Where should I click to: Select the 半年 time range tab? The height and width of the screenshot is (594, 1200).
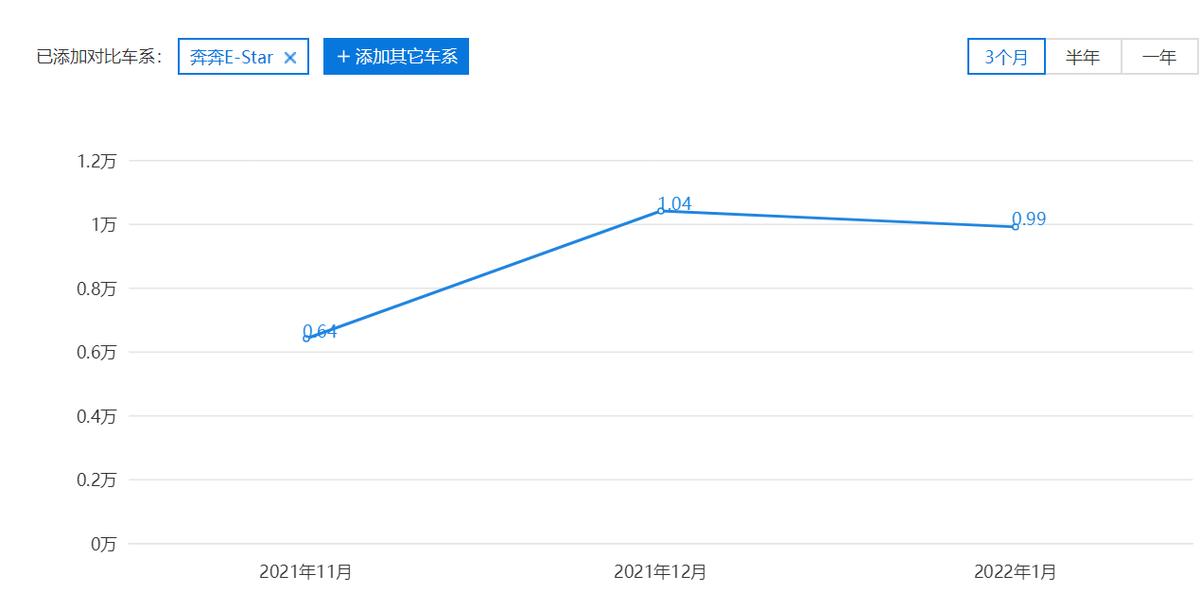1082,57
